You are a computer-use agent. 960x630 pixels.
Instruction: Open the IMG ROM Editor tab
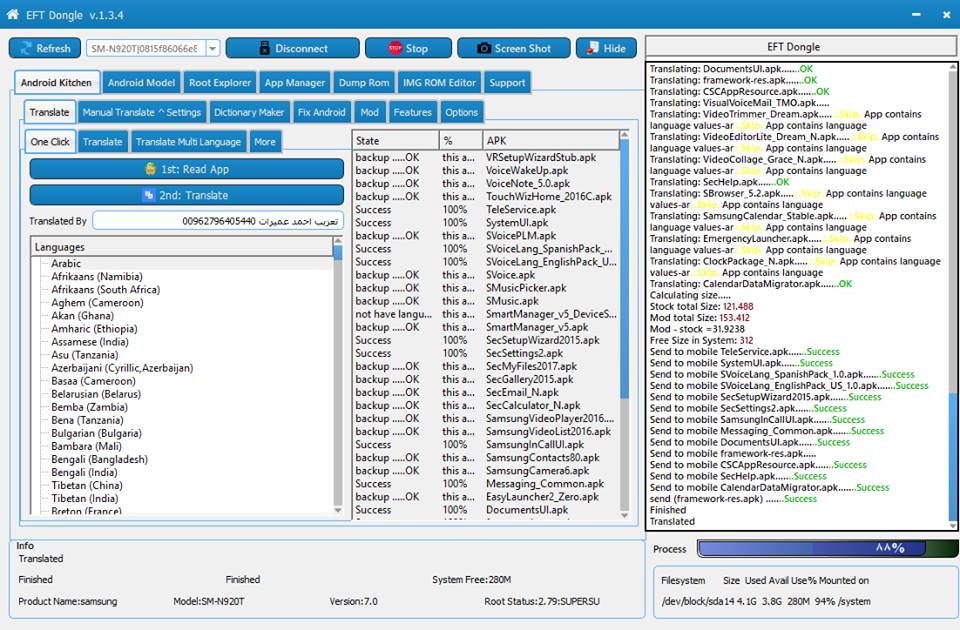click(x=439, y=83)
